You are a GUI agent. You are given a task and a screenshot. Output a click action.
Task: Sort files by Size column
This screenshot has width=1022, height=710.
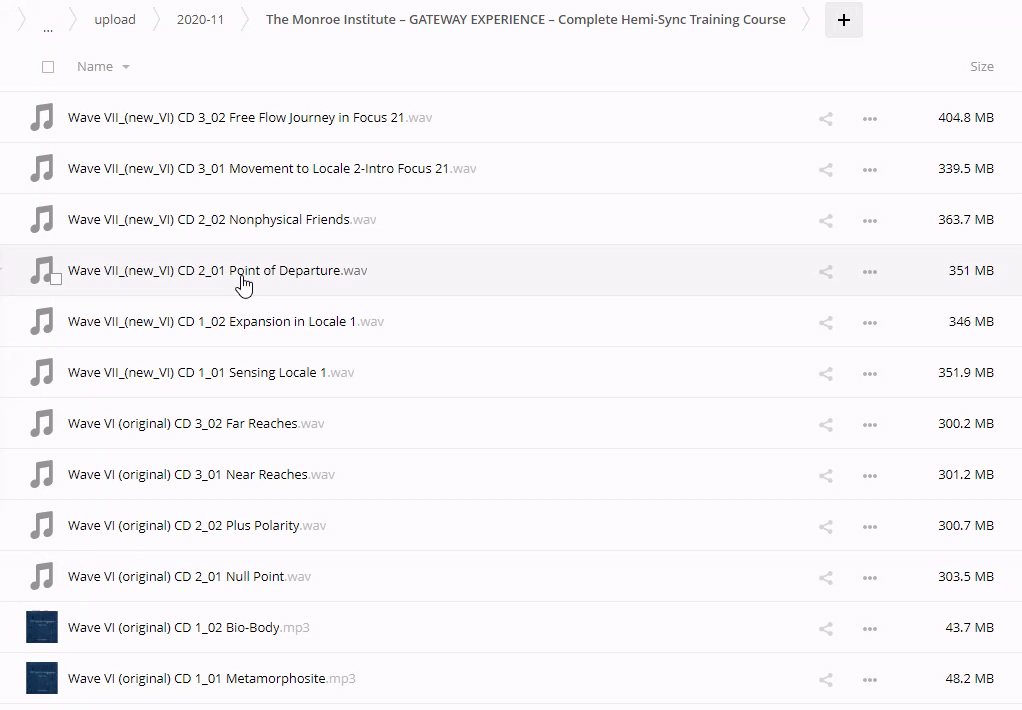981,67
